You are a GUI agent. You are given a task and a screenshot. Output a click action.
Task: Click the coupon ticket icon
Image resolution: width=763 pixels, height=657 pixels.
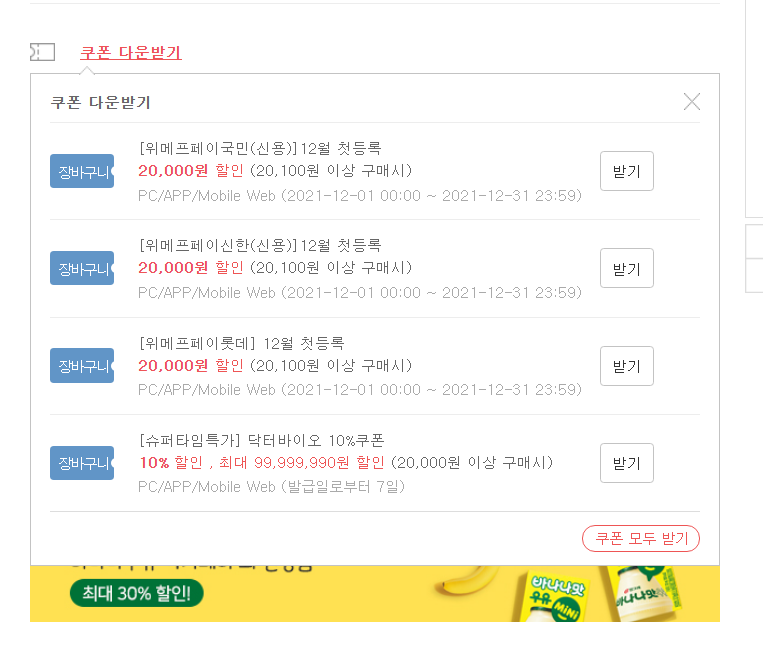pyautogui.click(x=42, y=52)
